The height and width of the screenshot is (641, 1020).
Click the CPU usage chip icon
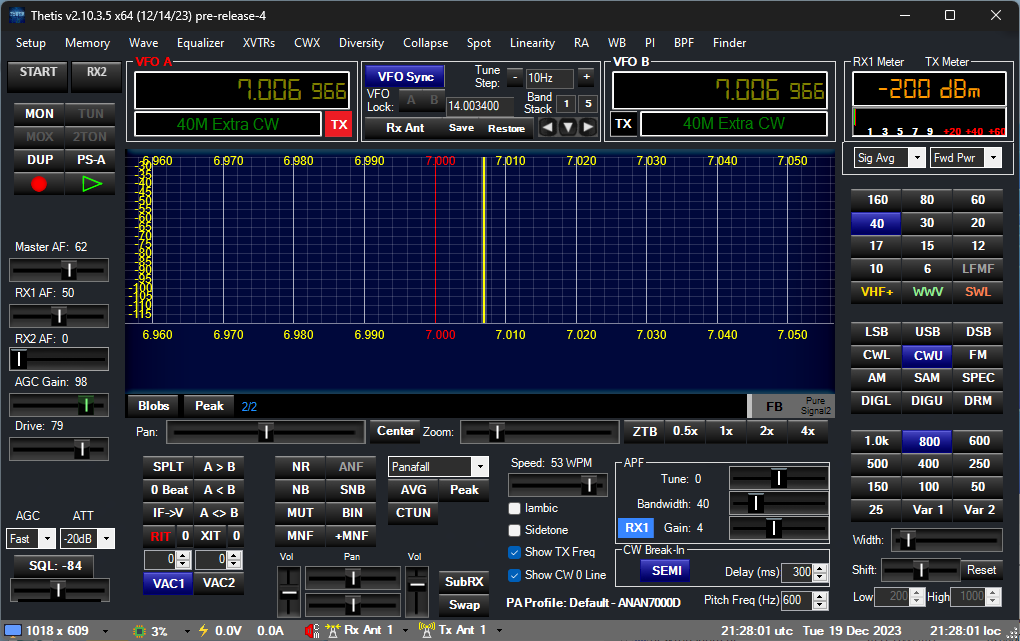pyautogui.click(x=138, y=630)
